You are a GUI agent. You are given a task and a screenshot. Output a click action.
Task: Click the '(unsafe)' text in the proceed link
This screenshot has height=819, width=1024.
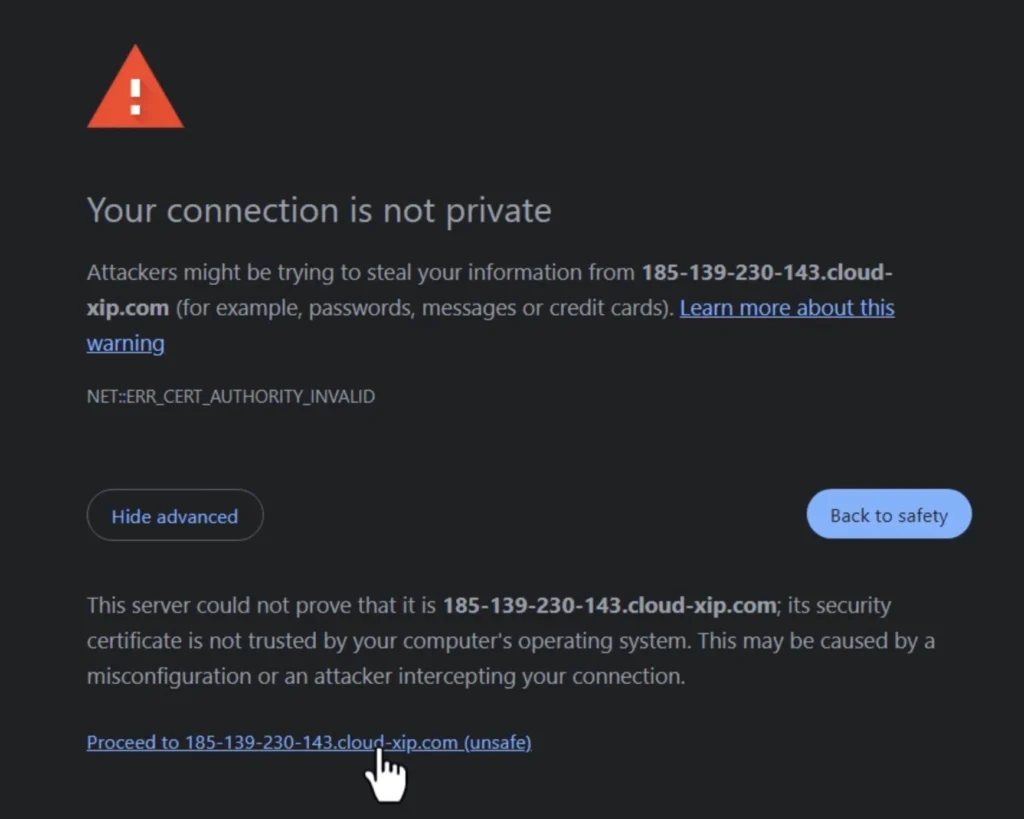[497, 742]
